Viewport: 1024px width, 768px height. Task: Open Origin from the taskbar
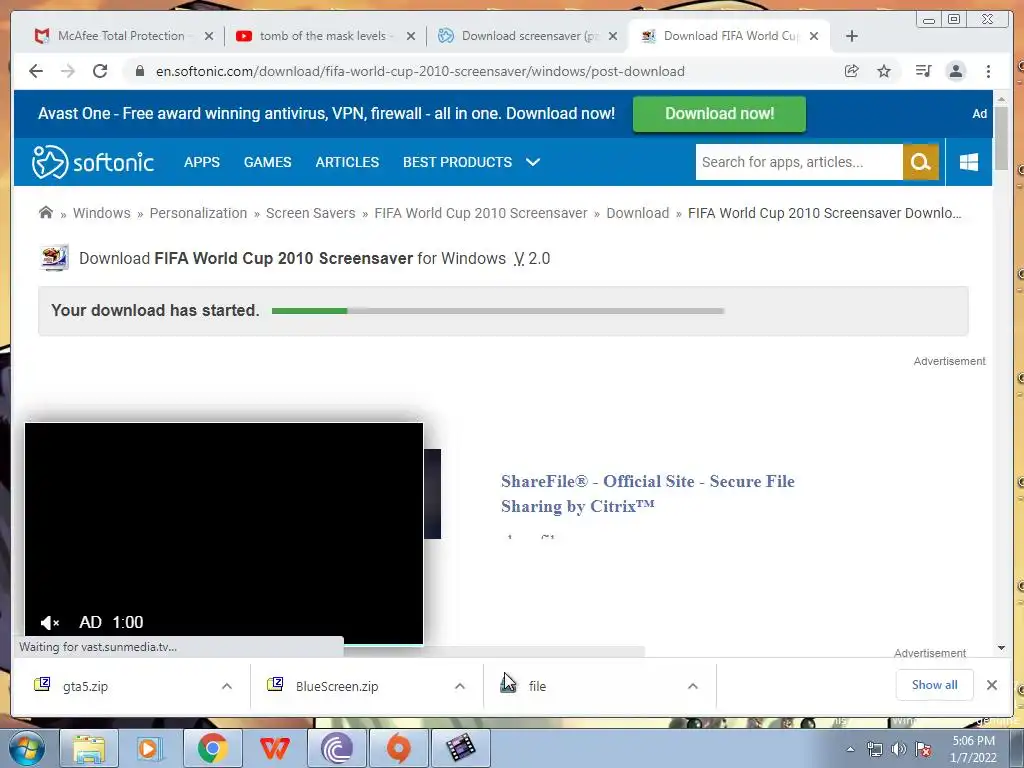(398, 748)
